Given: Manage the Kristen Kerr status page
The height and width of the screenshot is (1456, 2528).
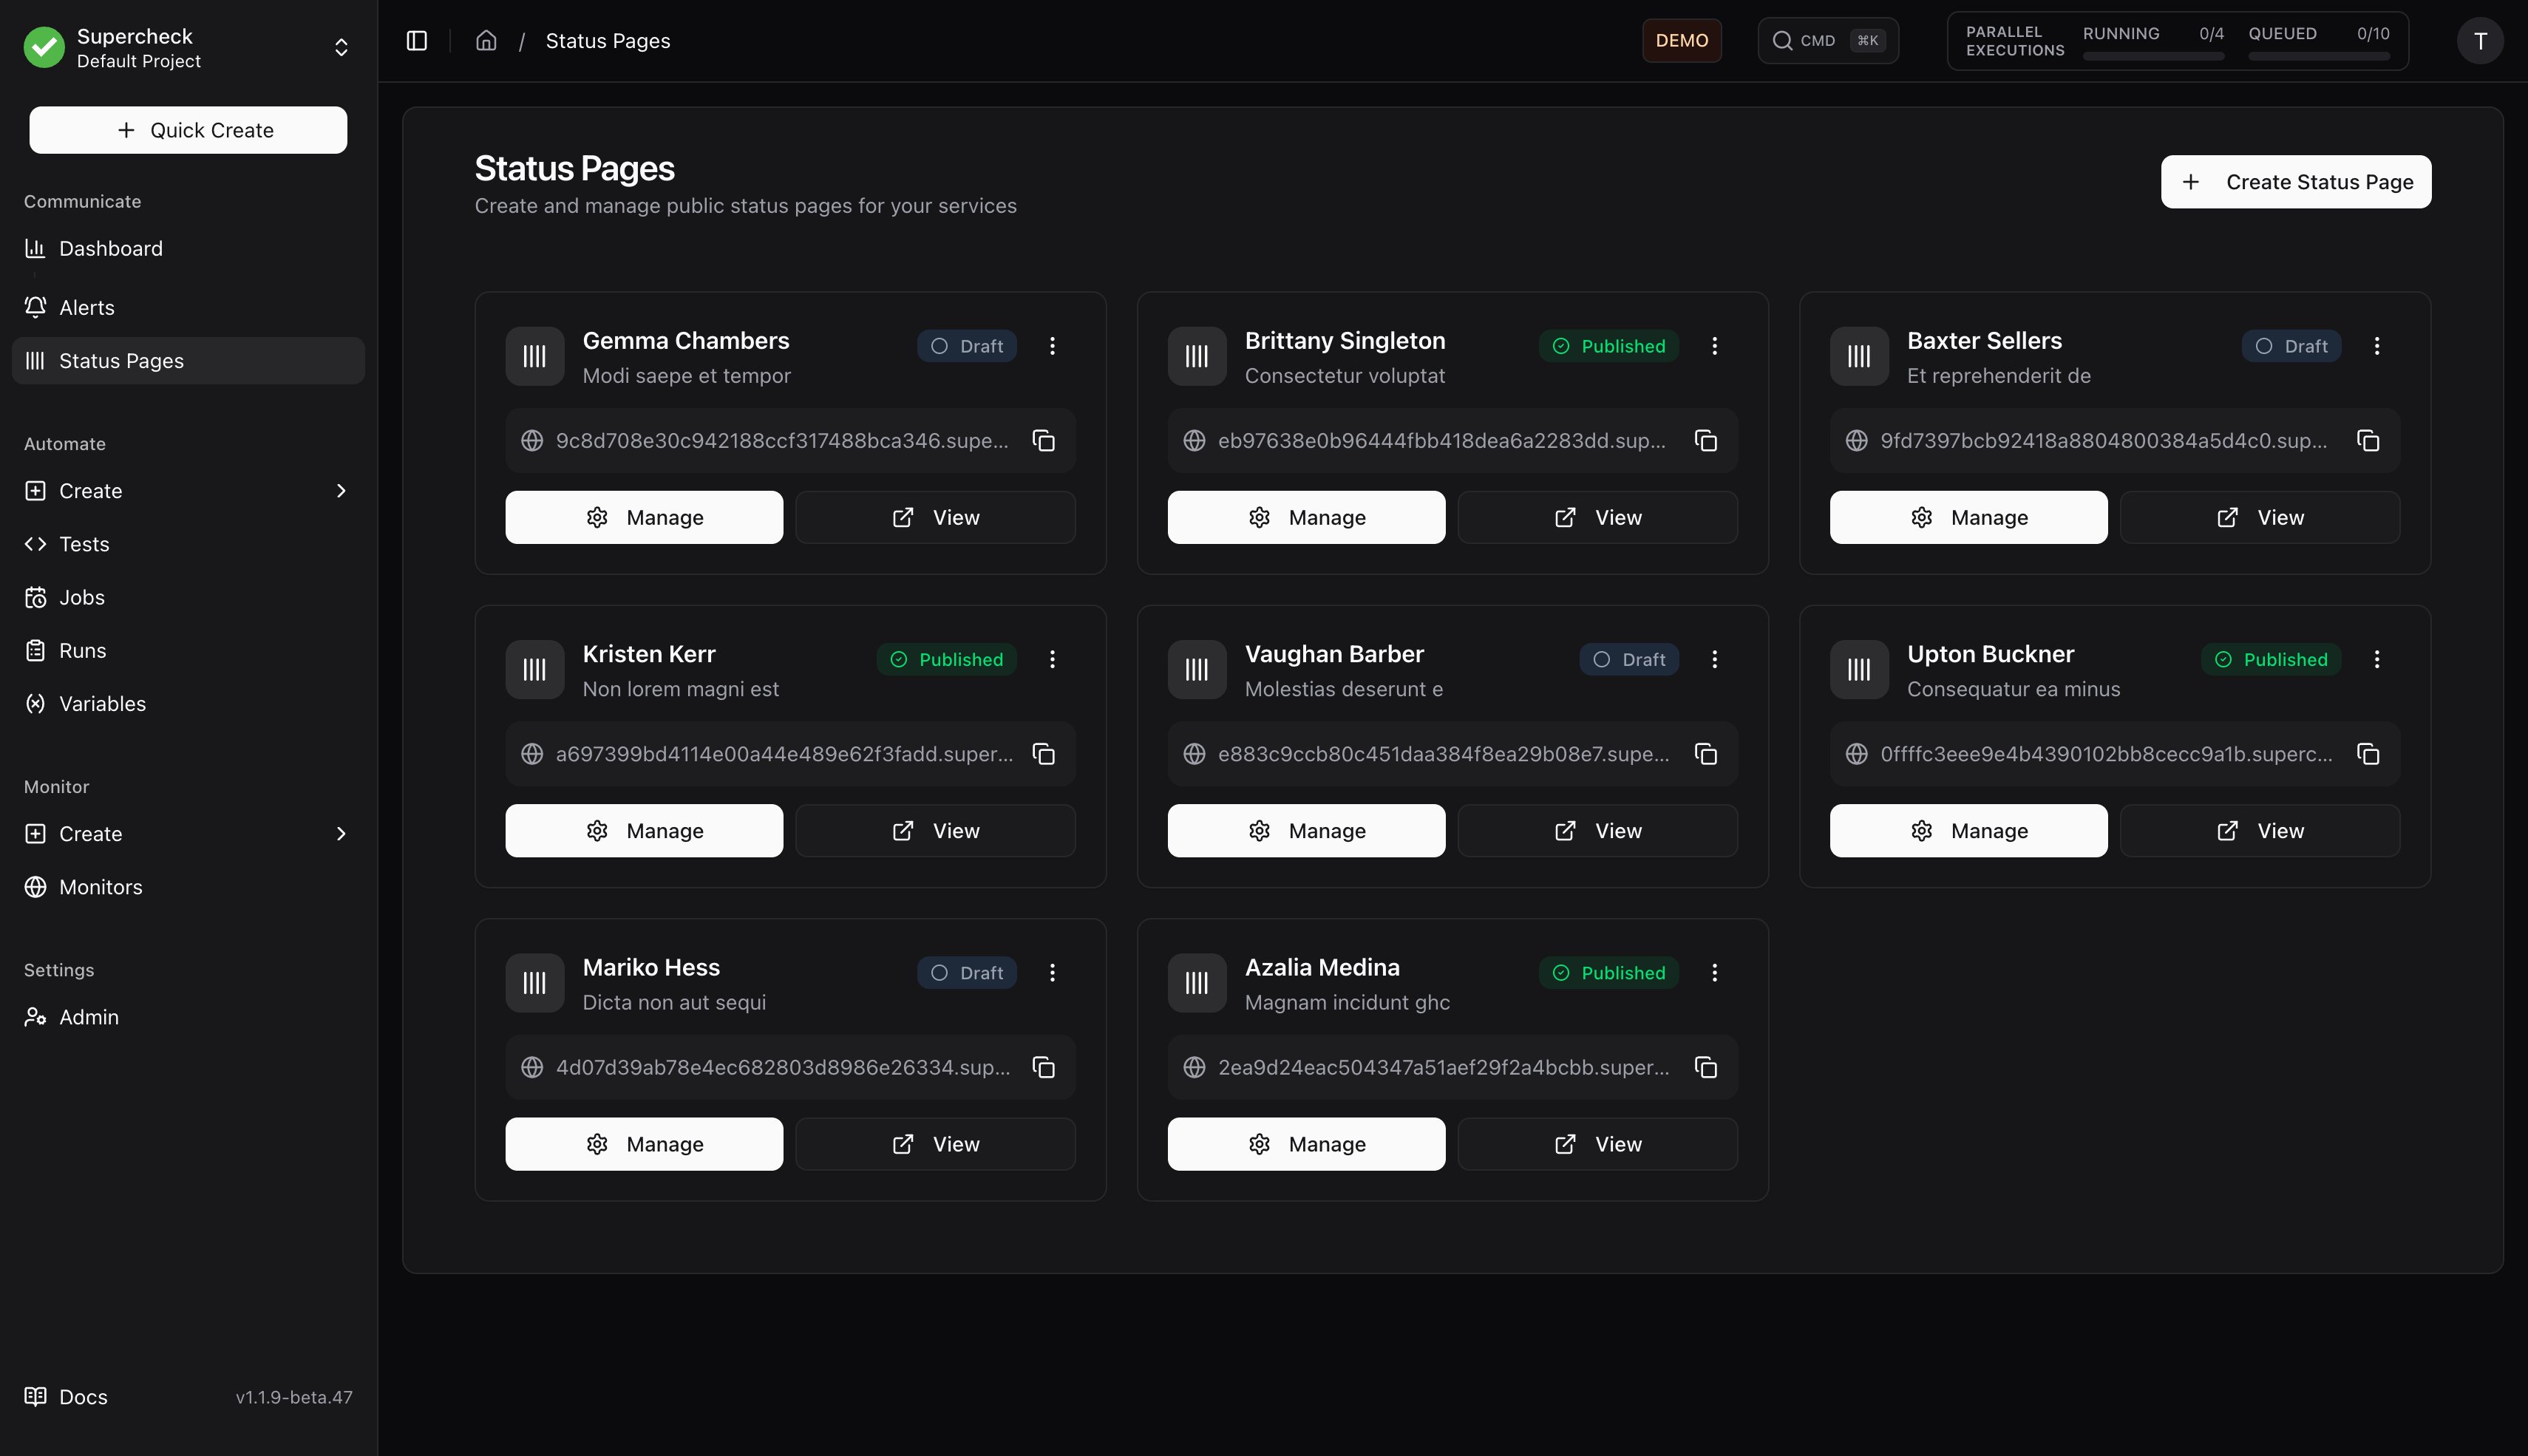Looking at the screenshot, I should pos(644,830).
